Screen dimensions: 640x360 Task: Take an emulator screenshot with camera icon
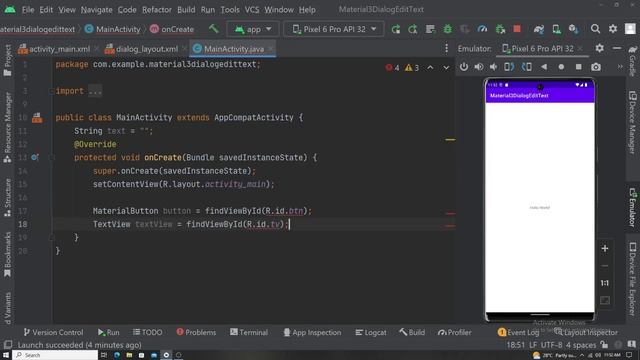coord(596,67)
